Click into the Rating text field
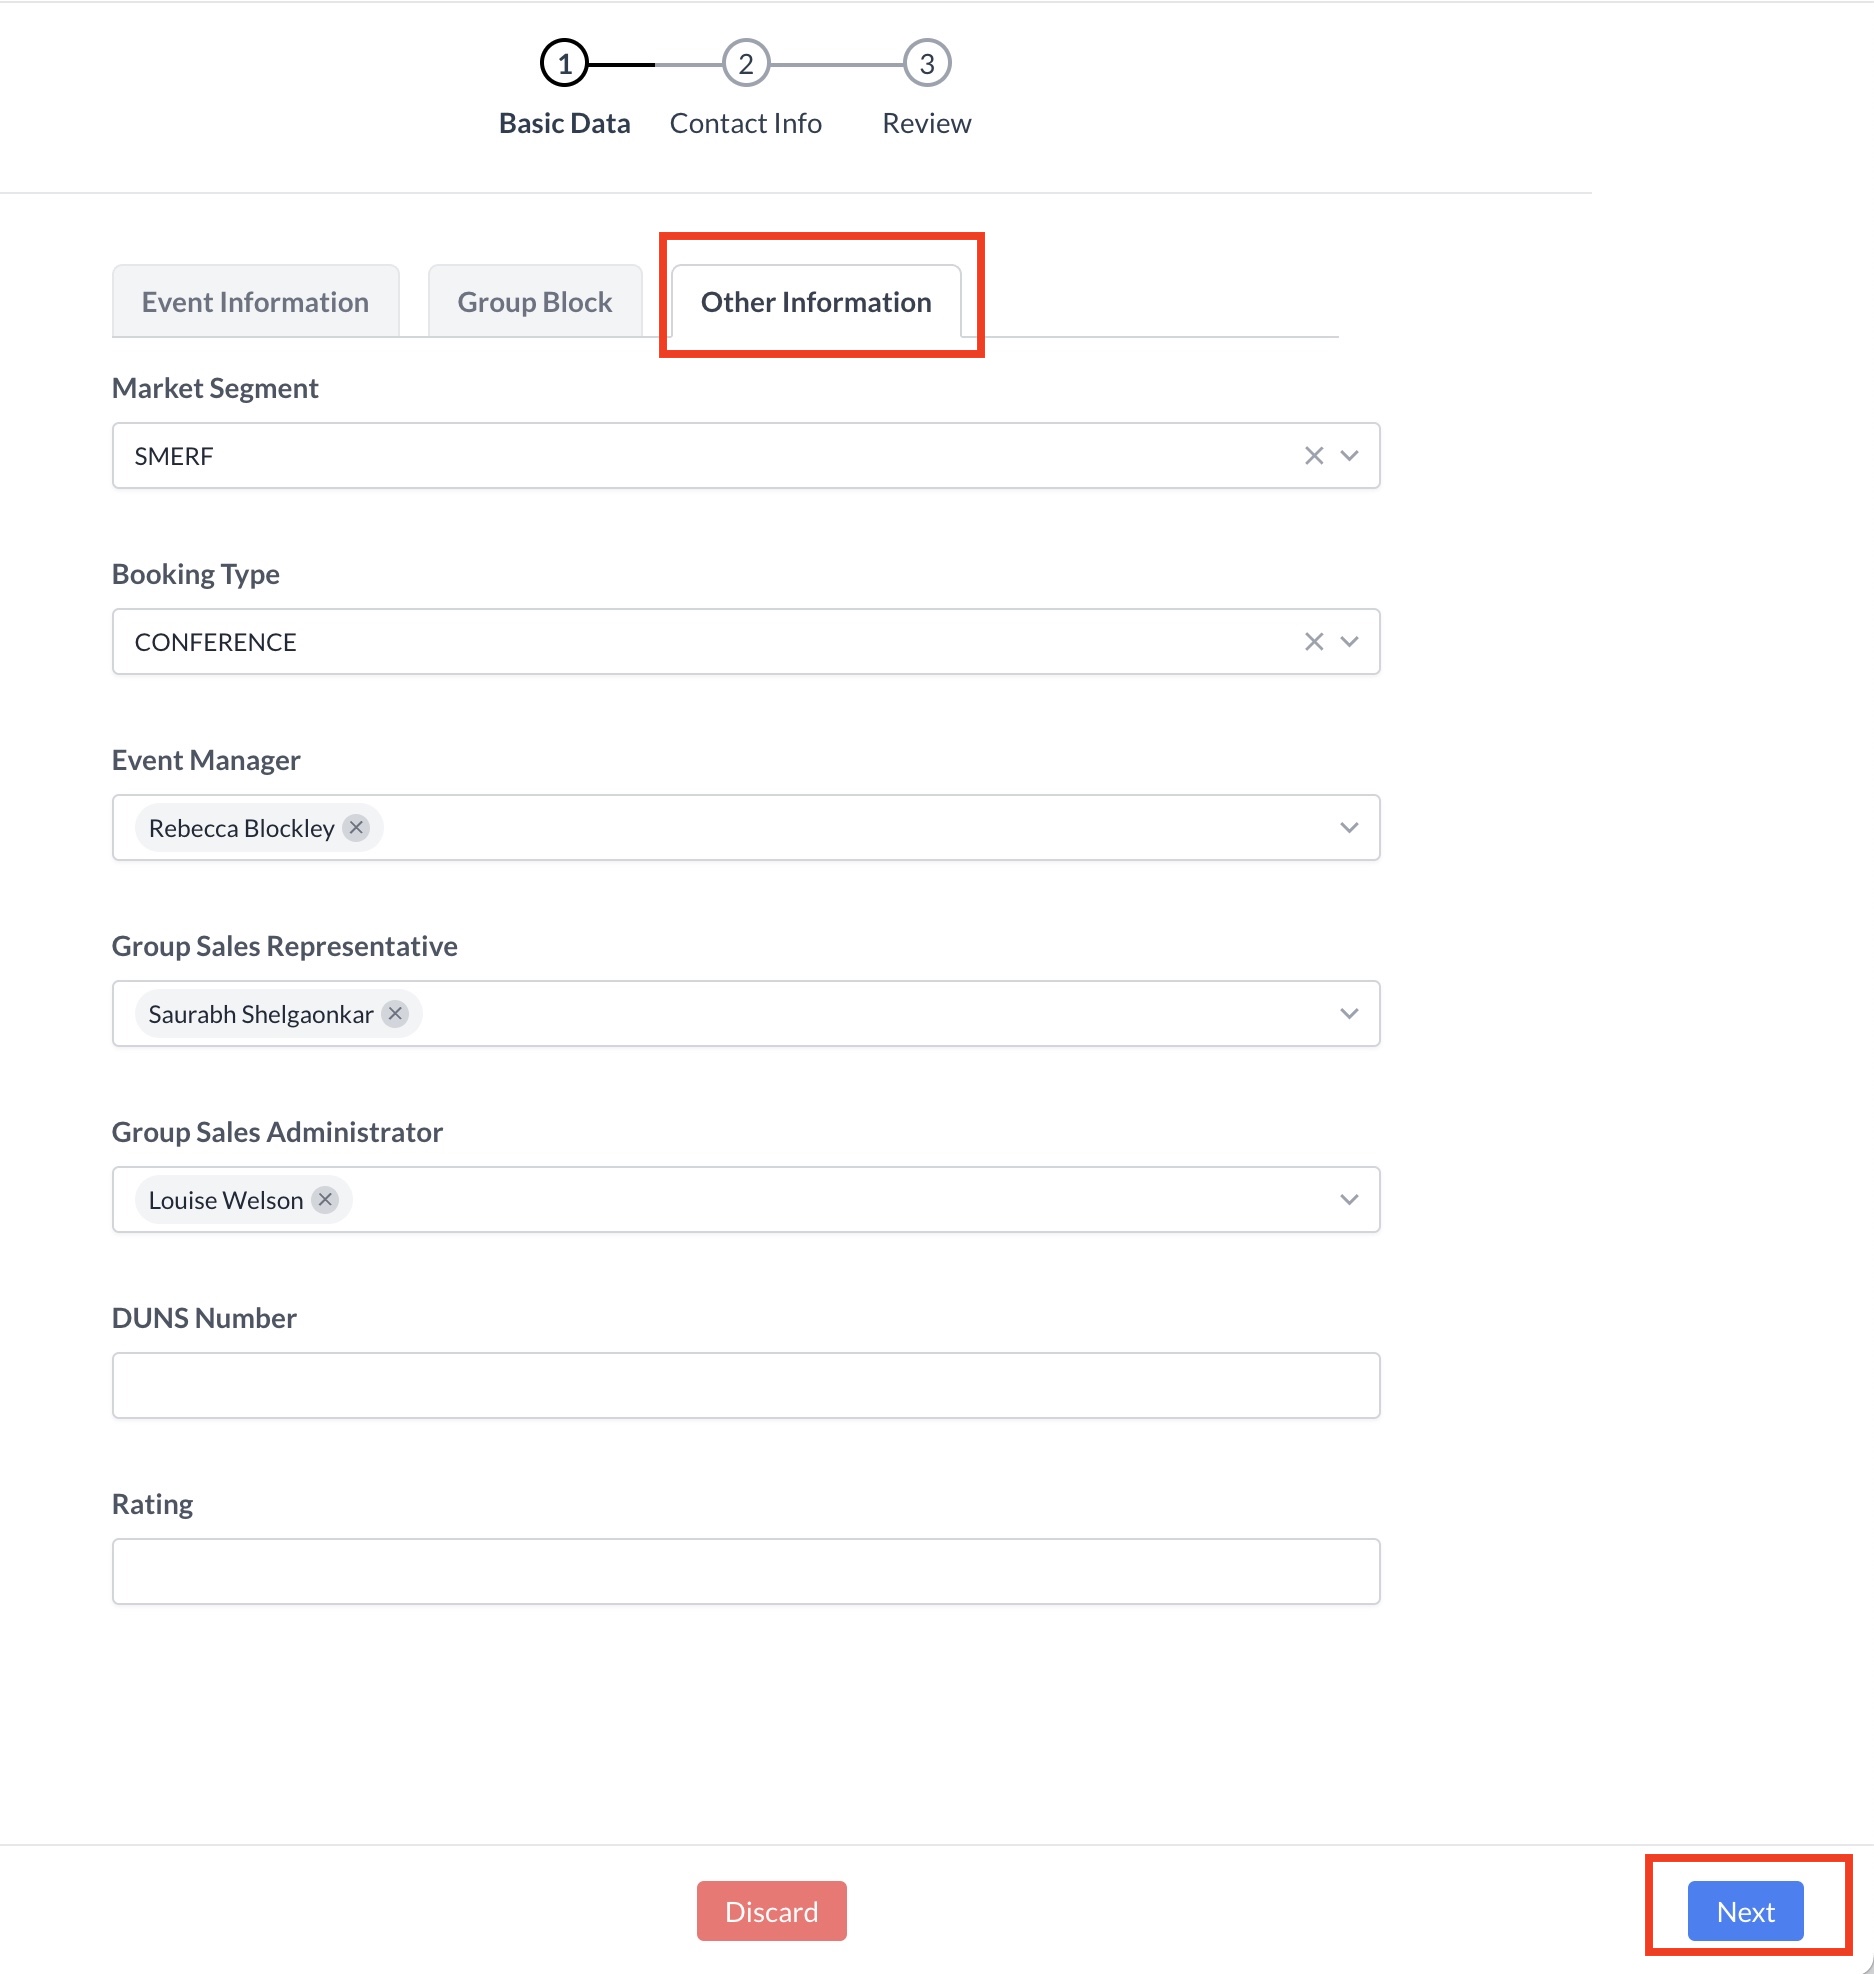The image size is (1874, 1974). click(745, 1572)
